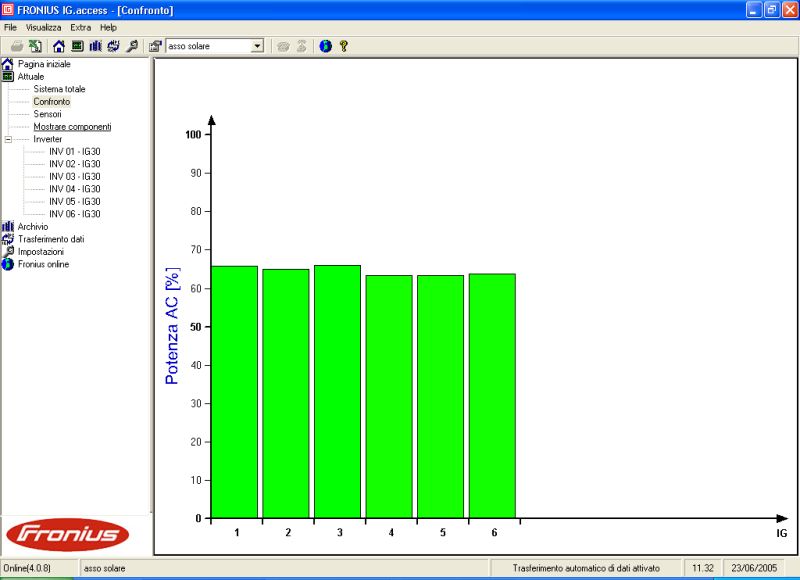Click the green bar for inverter 5
800x580 pixels.
pyautogui.click(x=440, y=397)
